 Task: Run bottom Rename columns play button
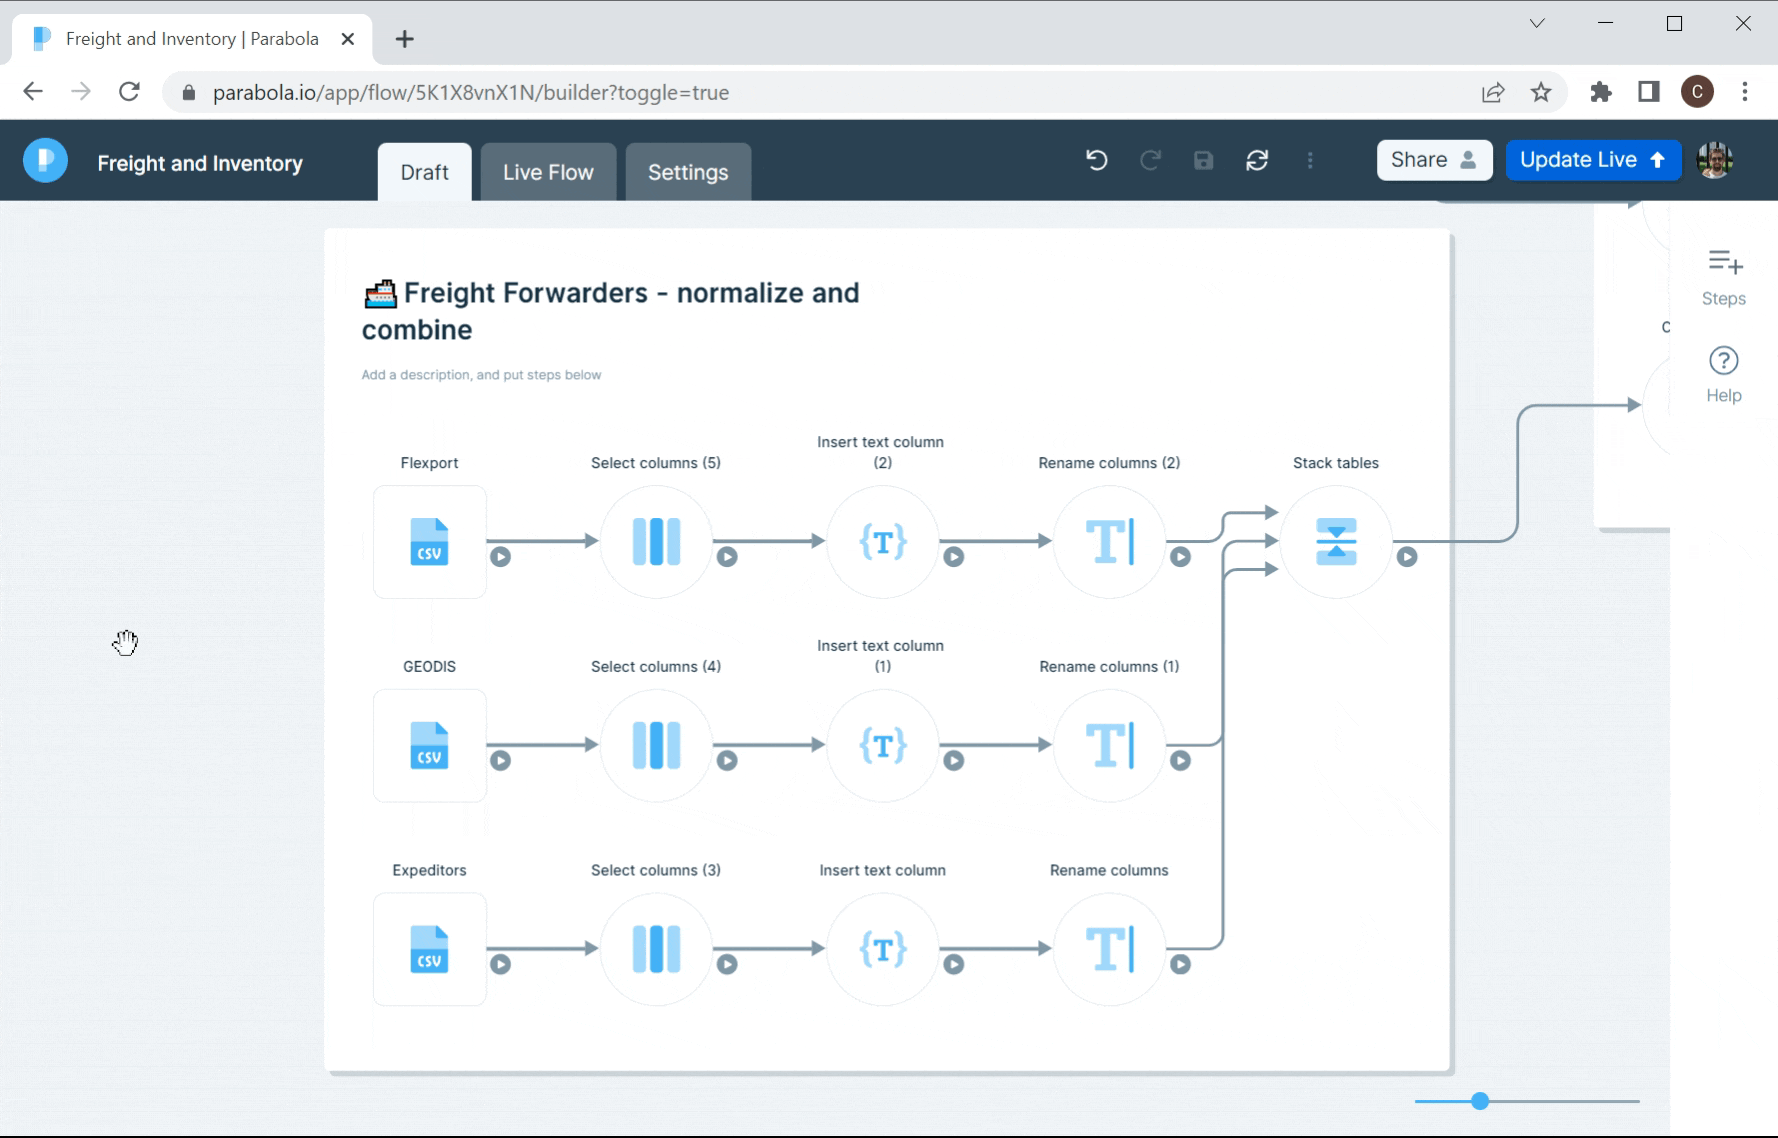(1181, 965)
